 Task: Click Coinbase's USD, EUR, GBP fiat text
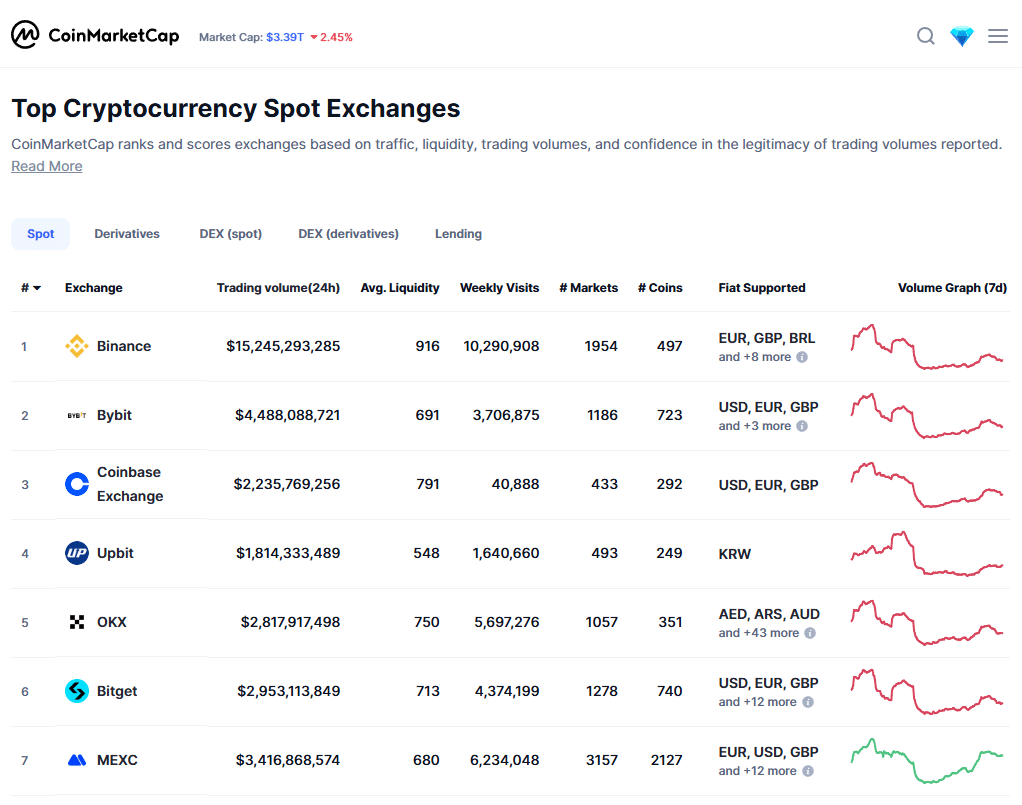coord(768,485)
